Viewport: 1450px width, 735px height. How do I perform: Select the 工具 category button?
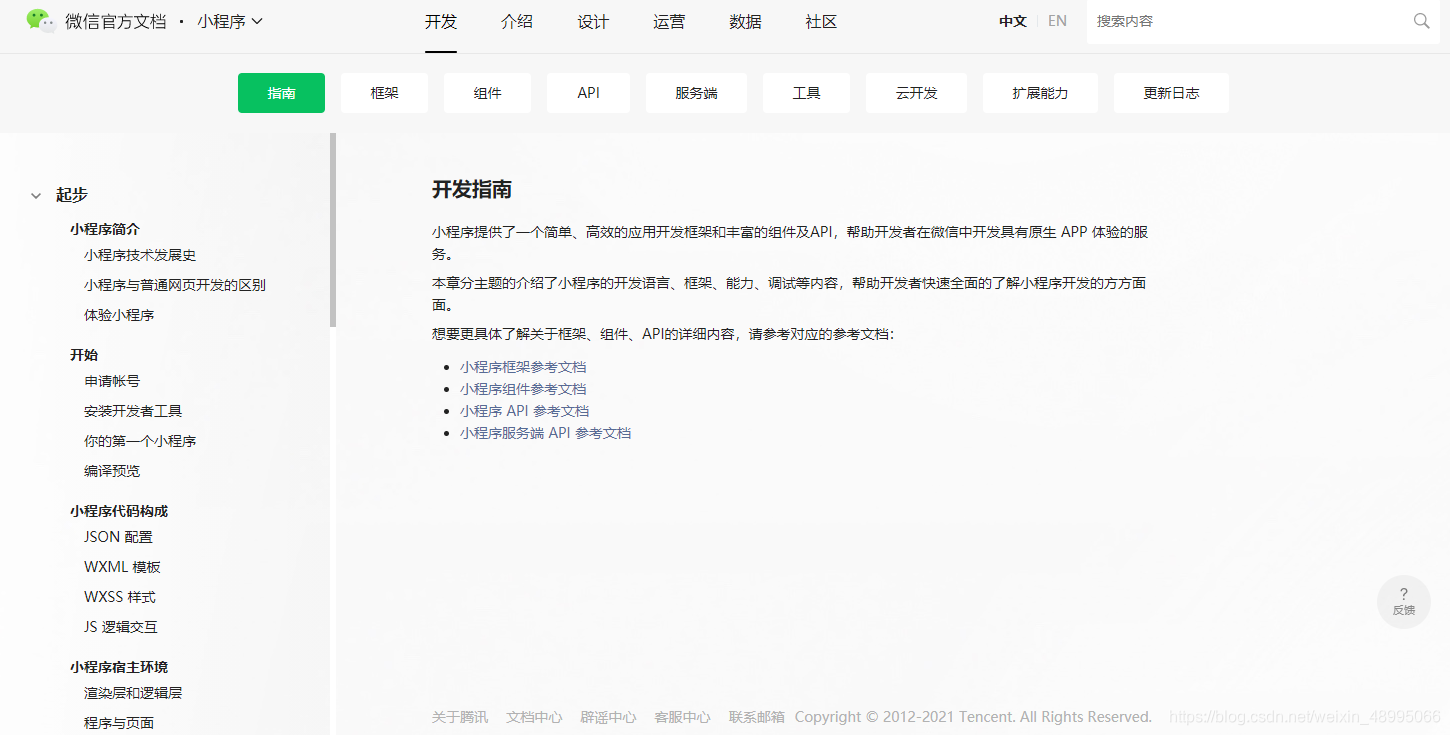(x=806, y=93)
